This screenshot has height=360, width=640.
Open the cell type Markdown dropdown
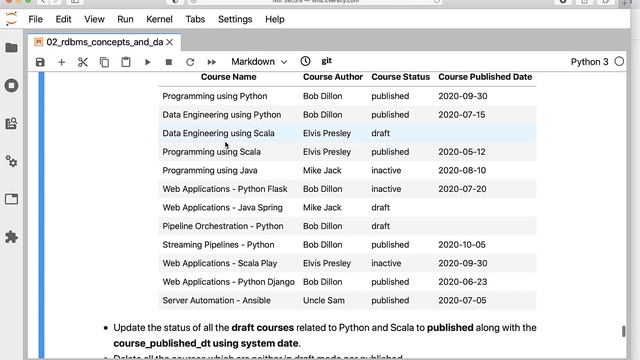coord(259,62)
